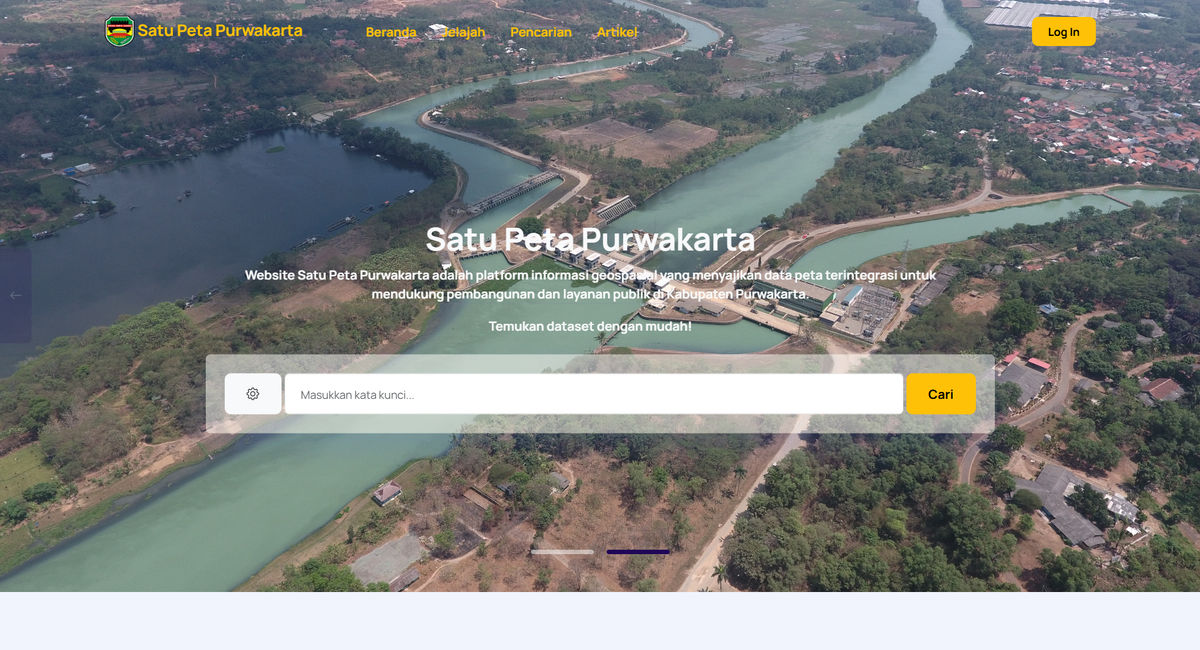Show previous slide with left arrow
This screenshot has width=1200, height=650.
[x=15, y=295]
